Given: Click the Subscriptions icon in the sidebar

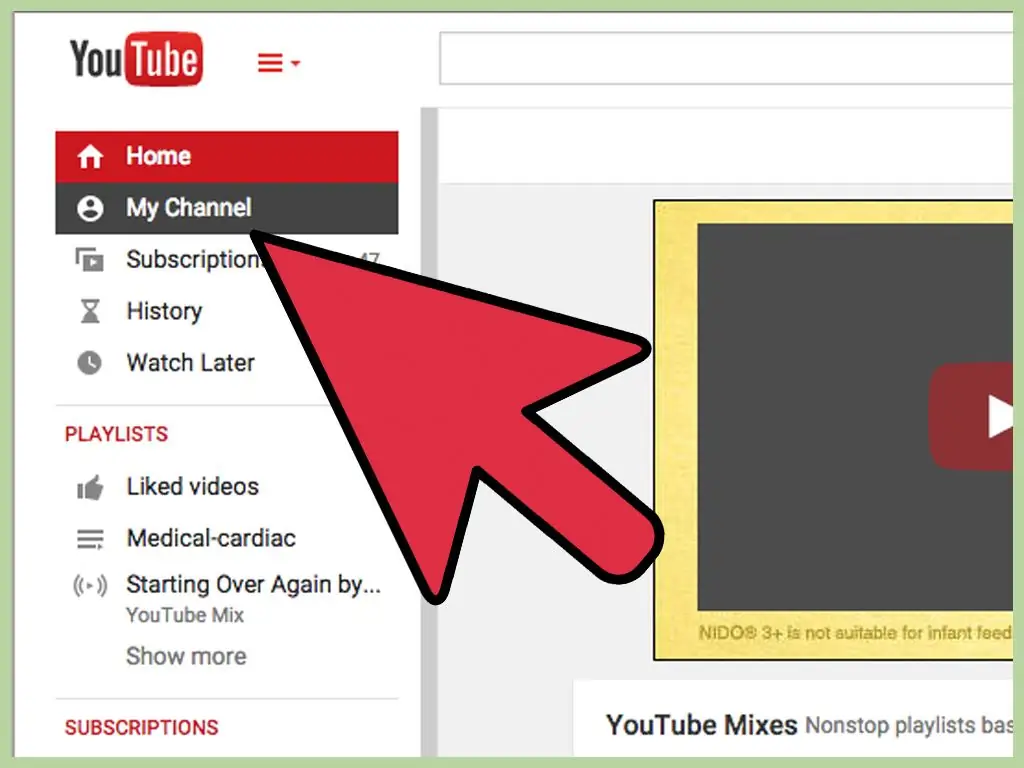Looking at the screenshot, I should click(x=89, y=260).
